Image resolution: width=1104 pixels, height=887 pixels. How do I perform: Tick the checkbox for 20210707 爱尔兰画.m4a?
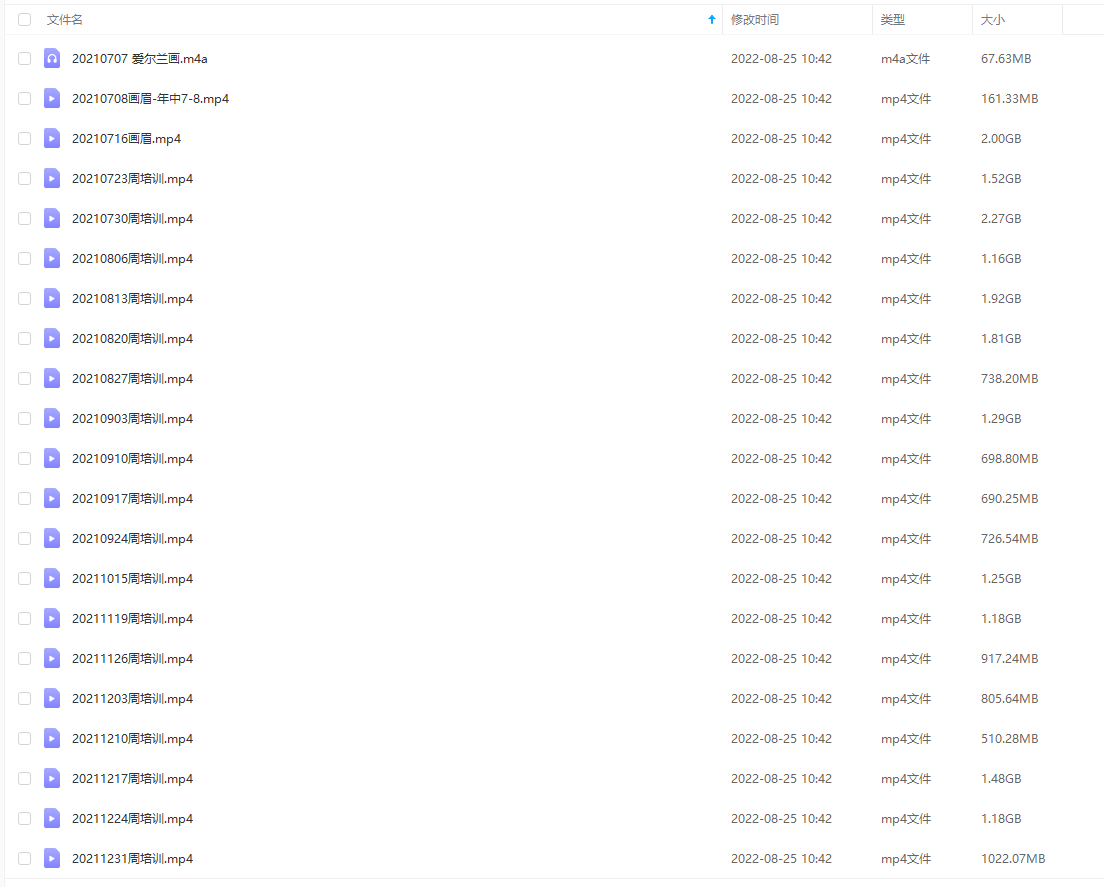[24, 58]
